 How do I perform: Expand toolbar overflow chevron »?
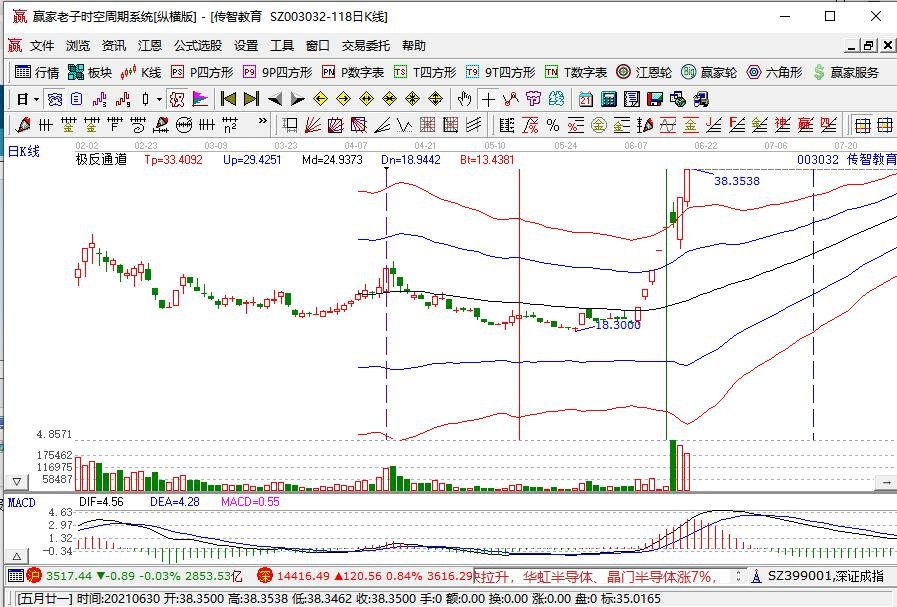[x=263, y=121]
